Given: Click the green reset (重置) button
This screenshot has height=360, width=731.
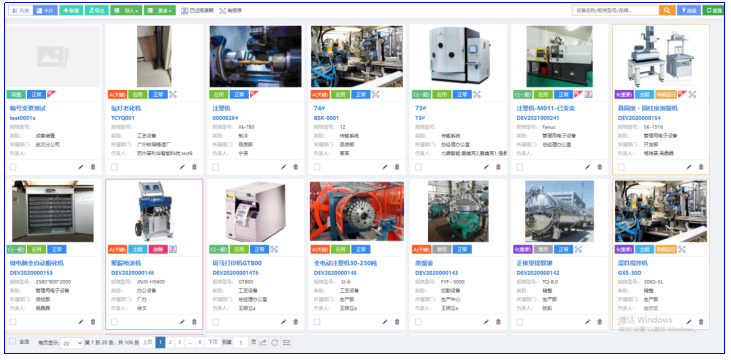Looking at the screenshot, I should [x=713, y=10].
